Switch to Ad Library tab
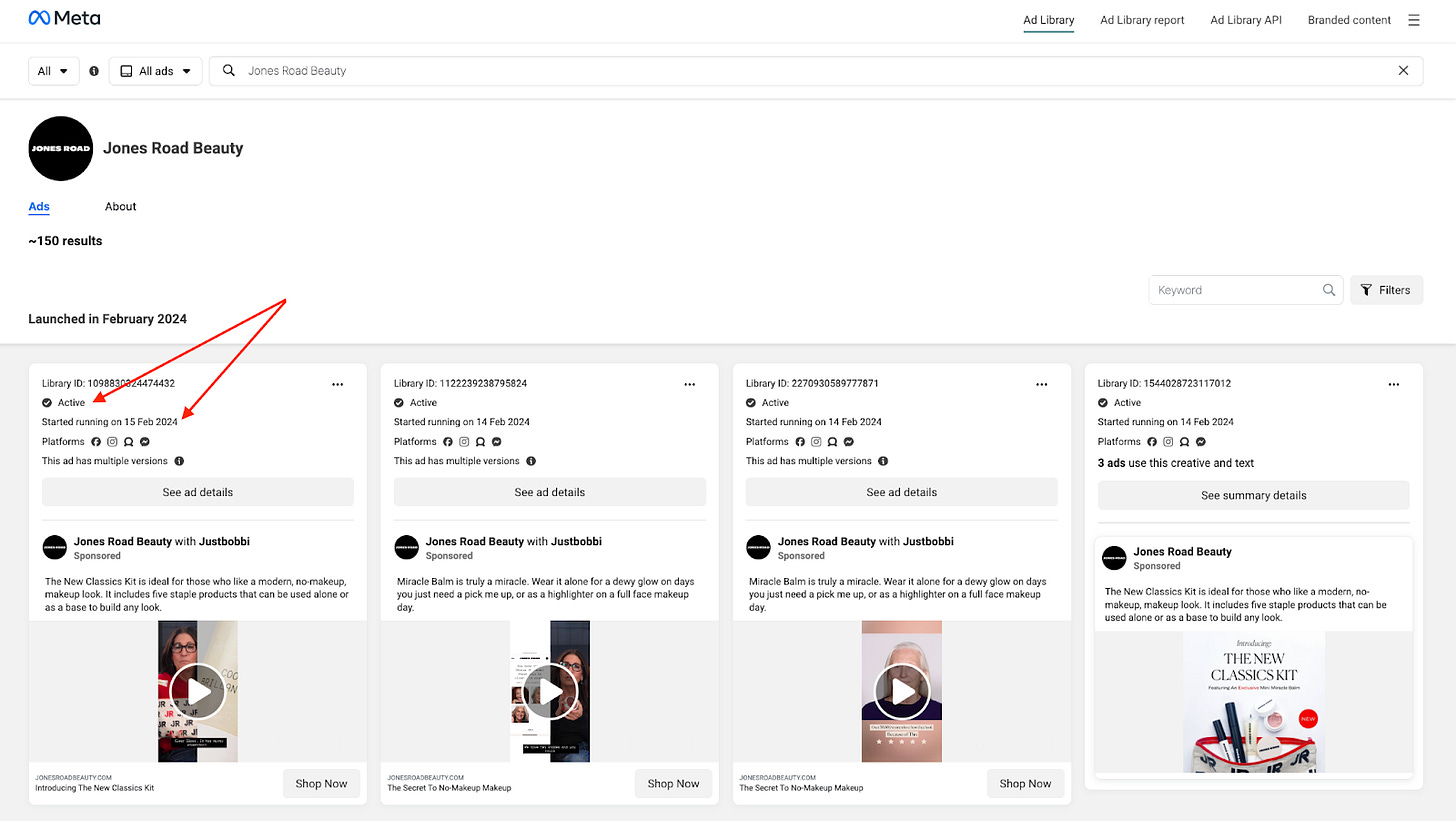Viewport: 1456px width, 821px height. click(1049, 20)
